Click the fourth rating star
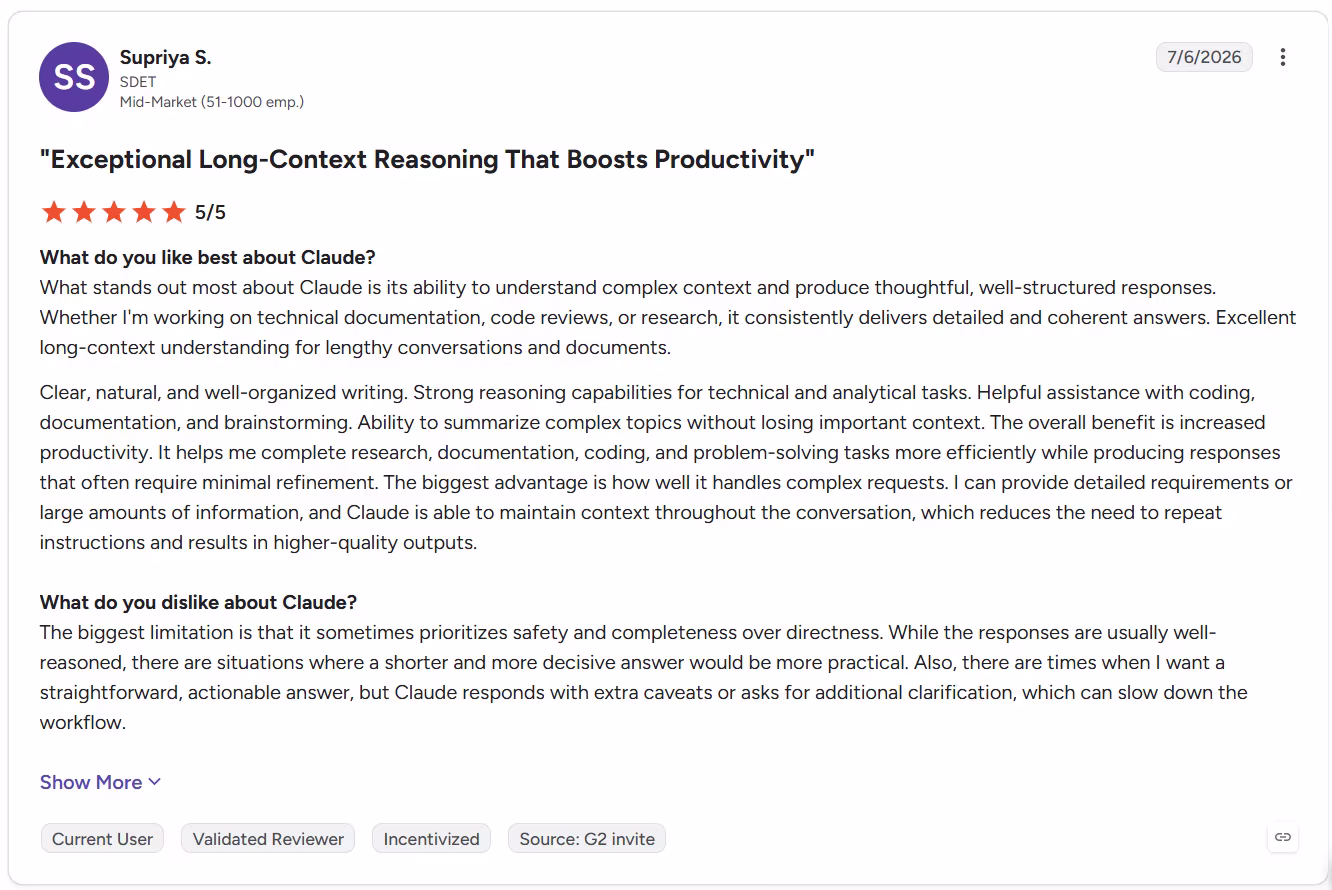Viewport: 1332px width, 890px height. [x=144, y=212]
